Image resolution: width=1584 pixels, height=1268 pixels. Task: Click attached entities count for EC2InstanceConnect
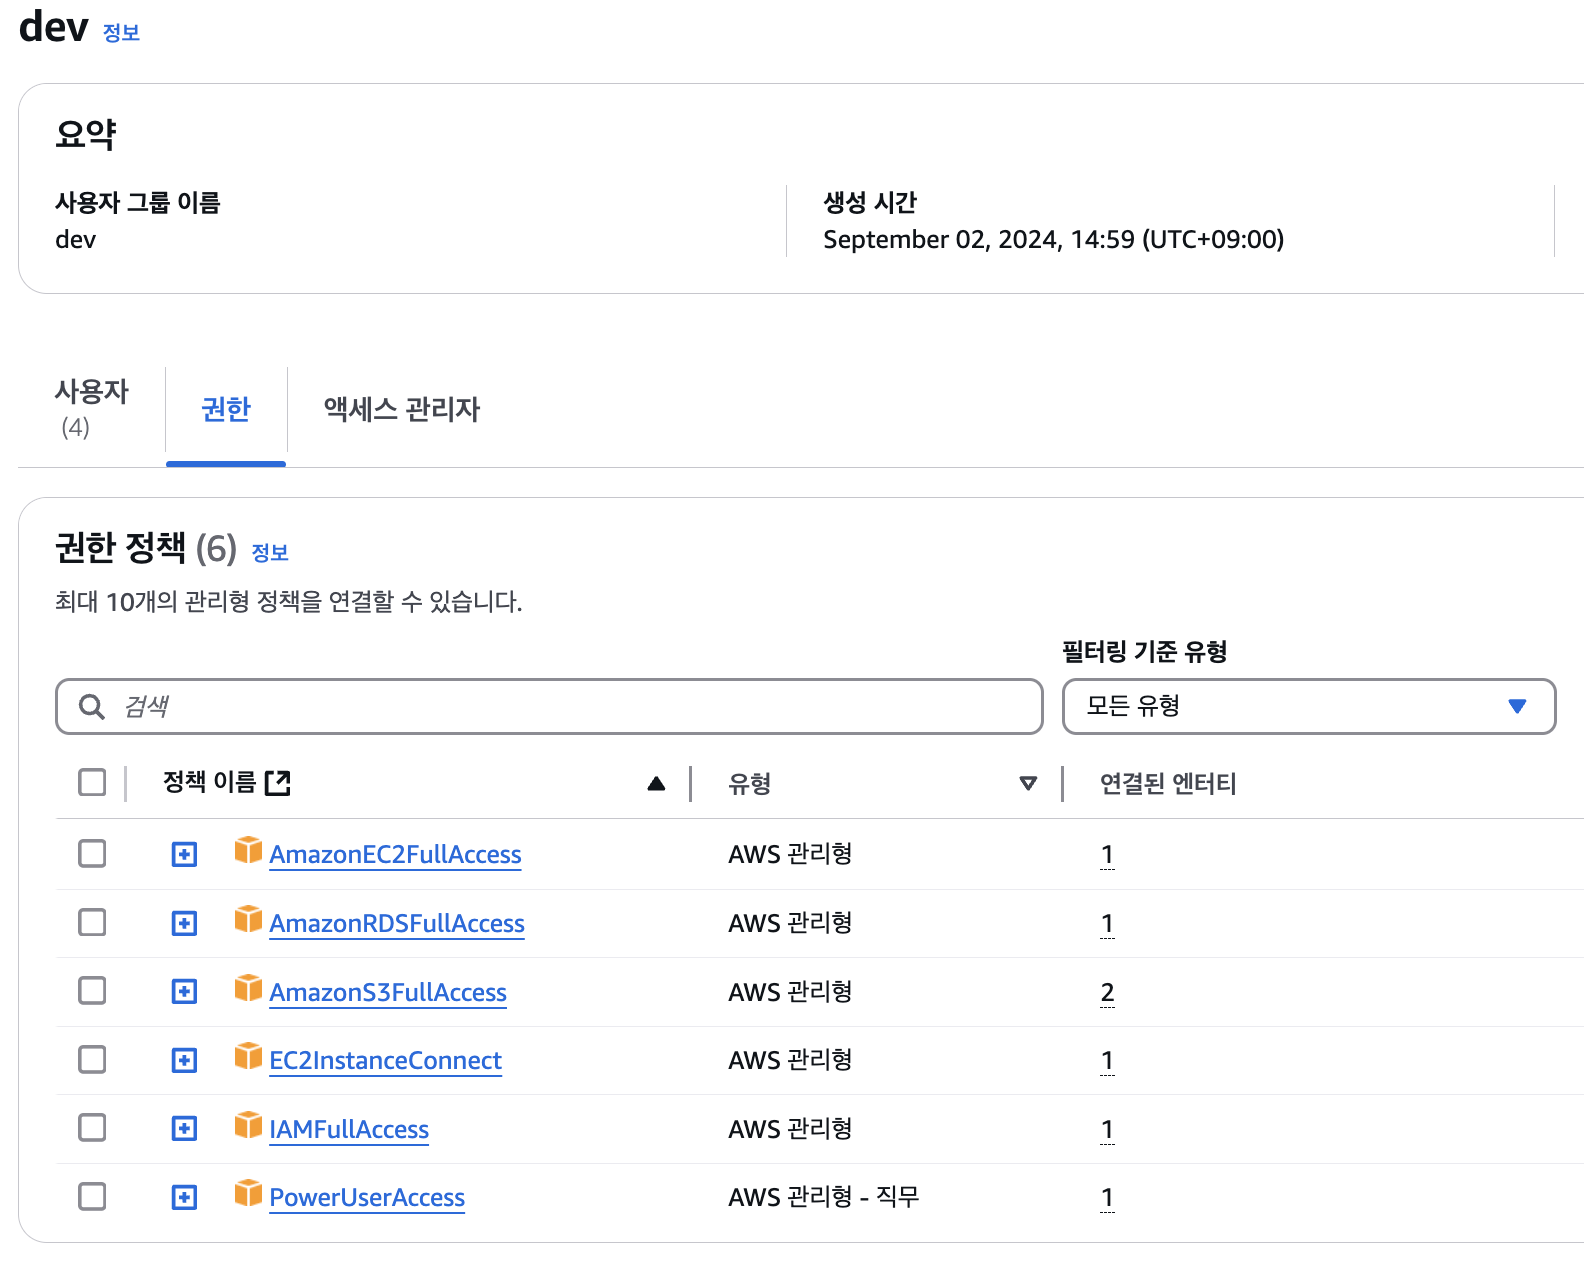coord(1107,1061)
